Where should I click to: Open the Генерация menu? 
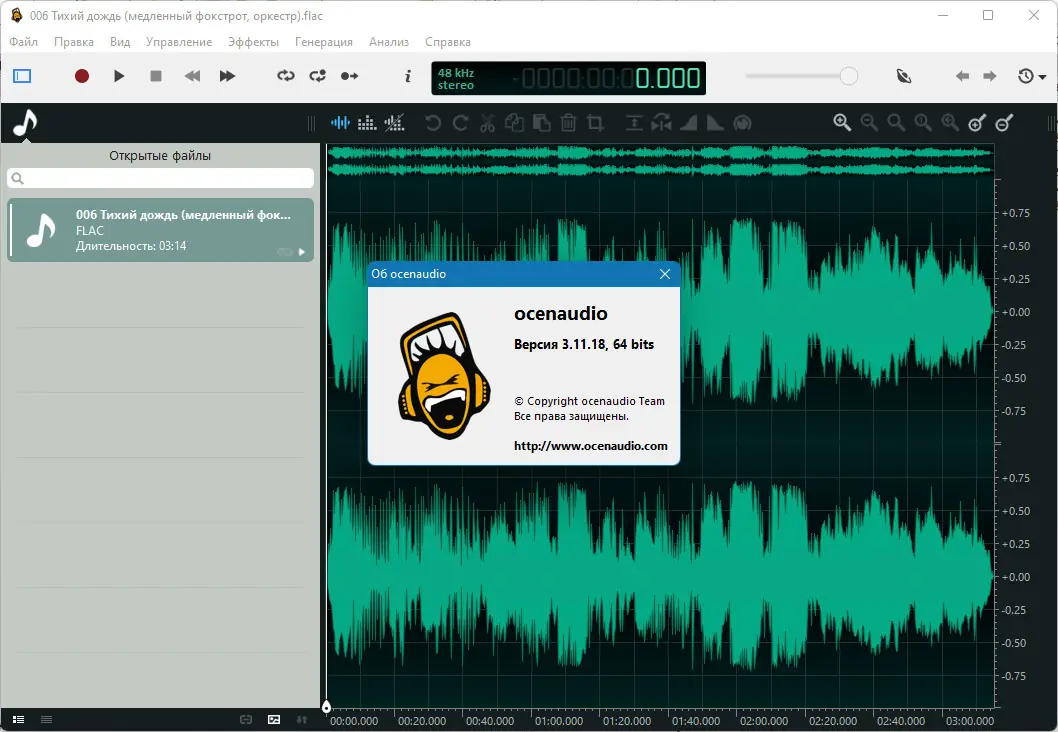[x=324, y=42]
